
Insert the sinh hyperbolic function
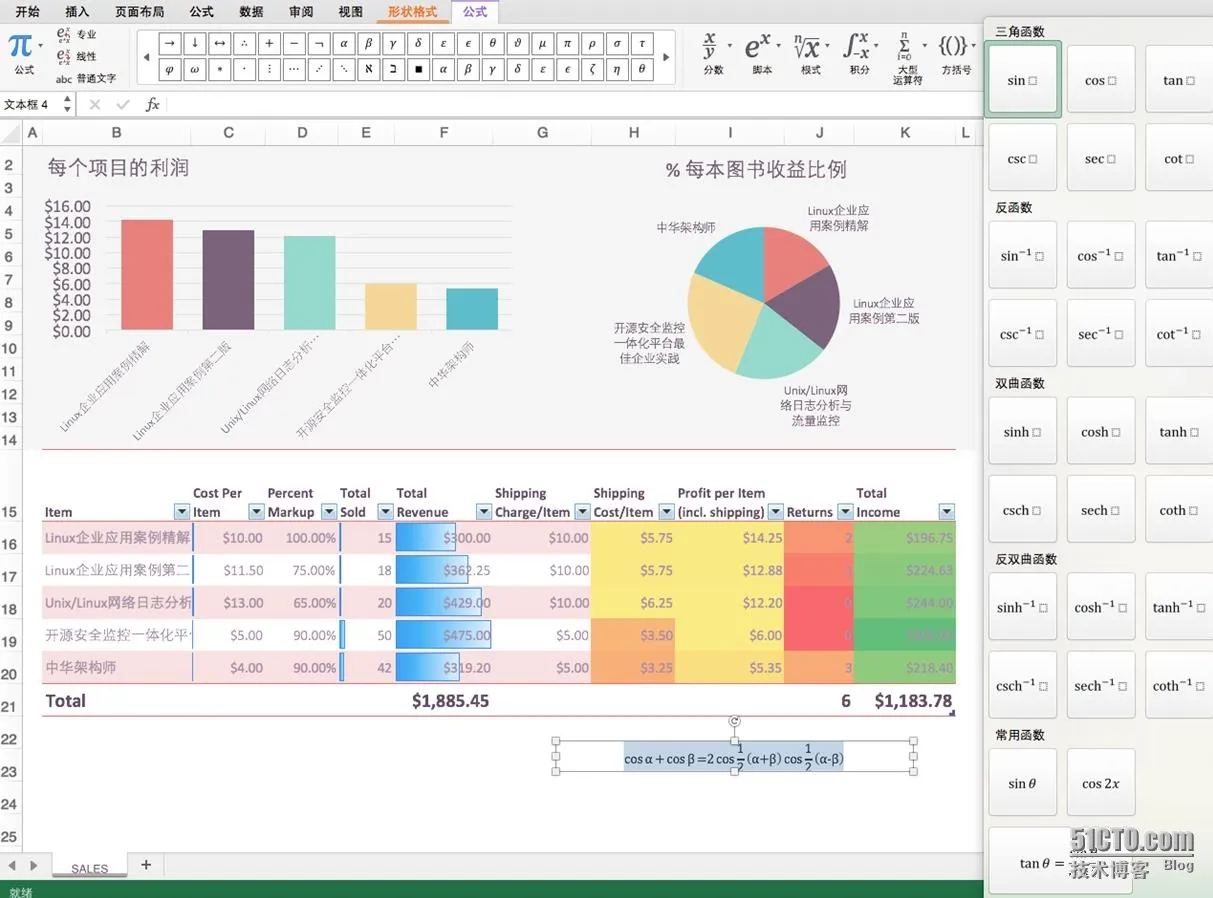pyautogui.click(x=1022, y=432)
